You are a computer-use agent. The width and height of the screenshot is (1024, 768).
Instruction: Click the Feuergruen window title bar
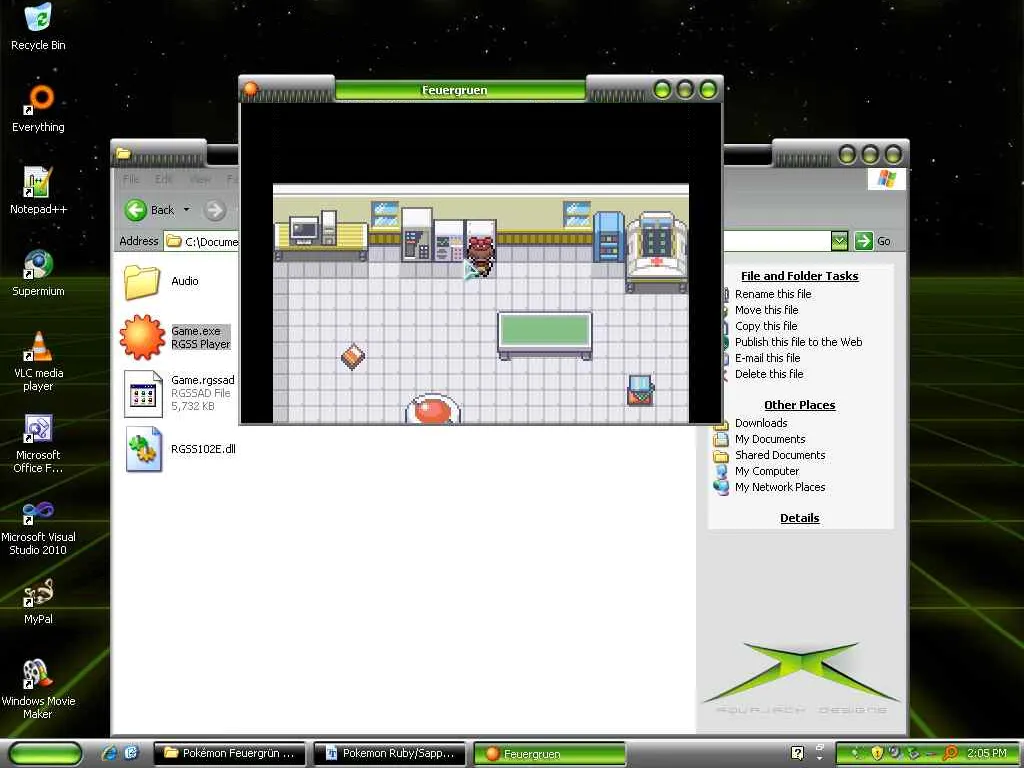coord(460,90)
